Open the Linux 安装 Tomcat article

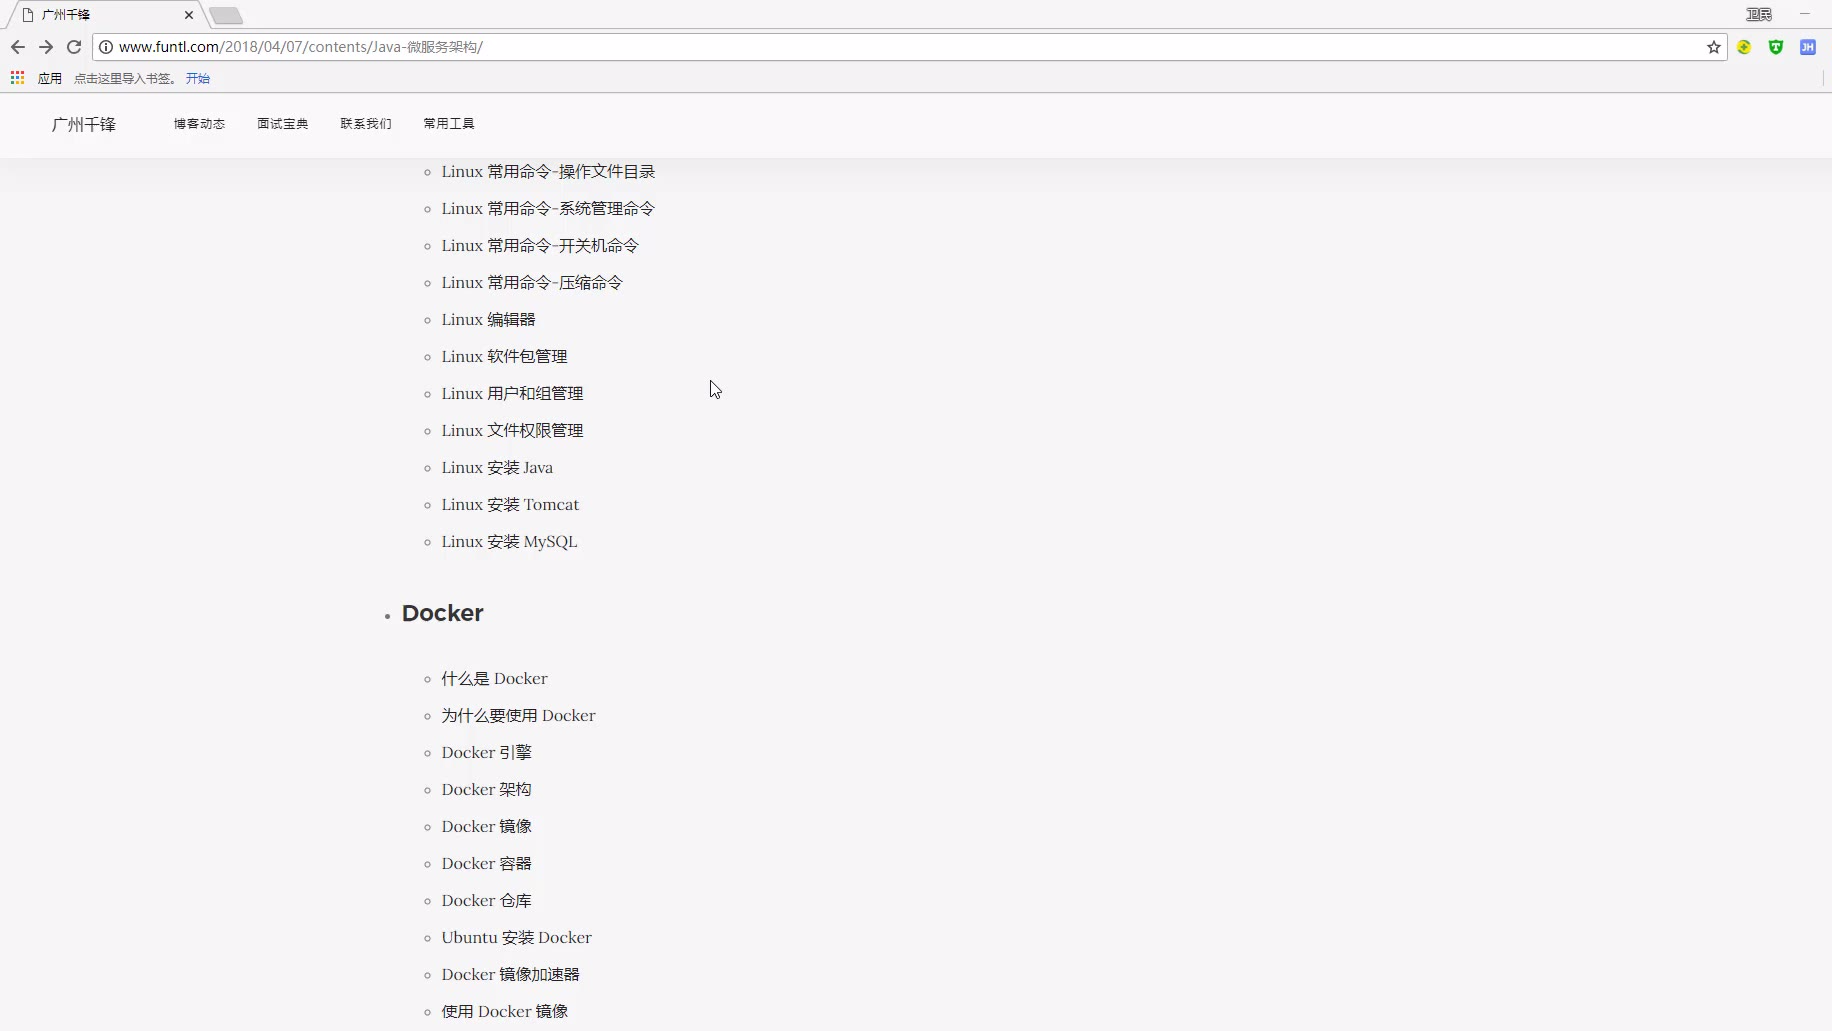510,505
